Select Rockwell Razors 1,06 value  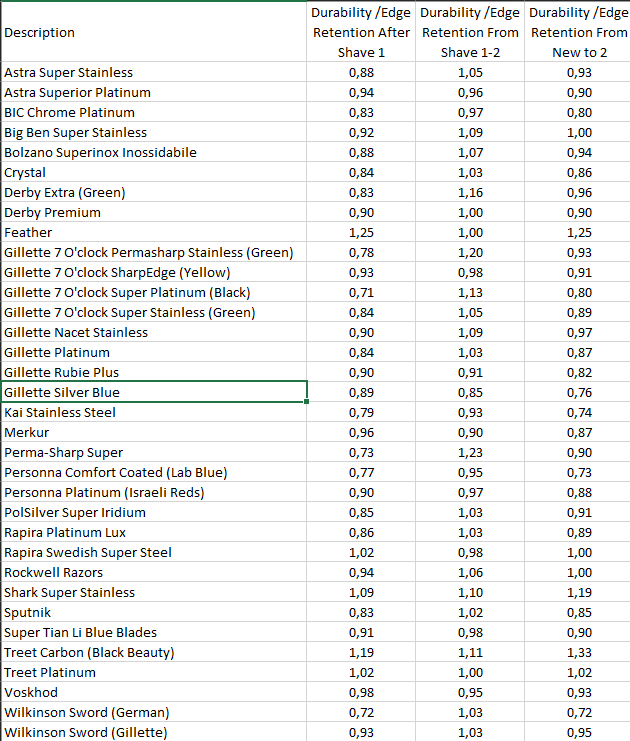470,572
